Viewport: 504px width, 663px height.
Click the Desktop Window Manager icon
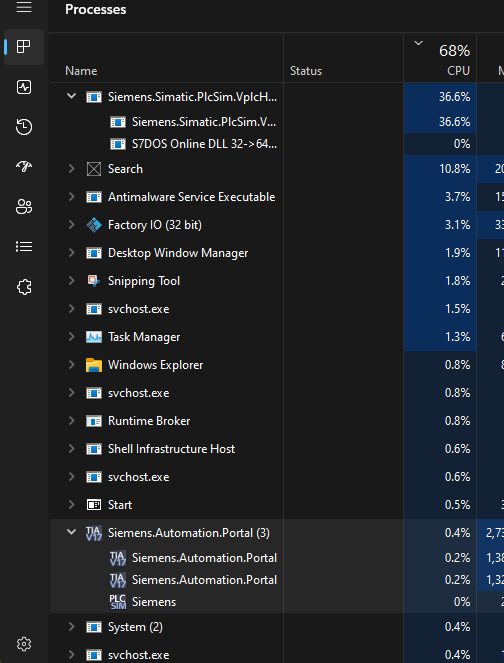click(x=94, y=253)
